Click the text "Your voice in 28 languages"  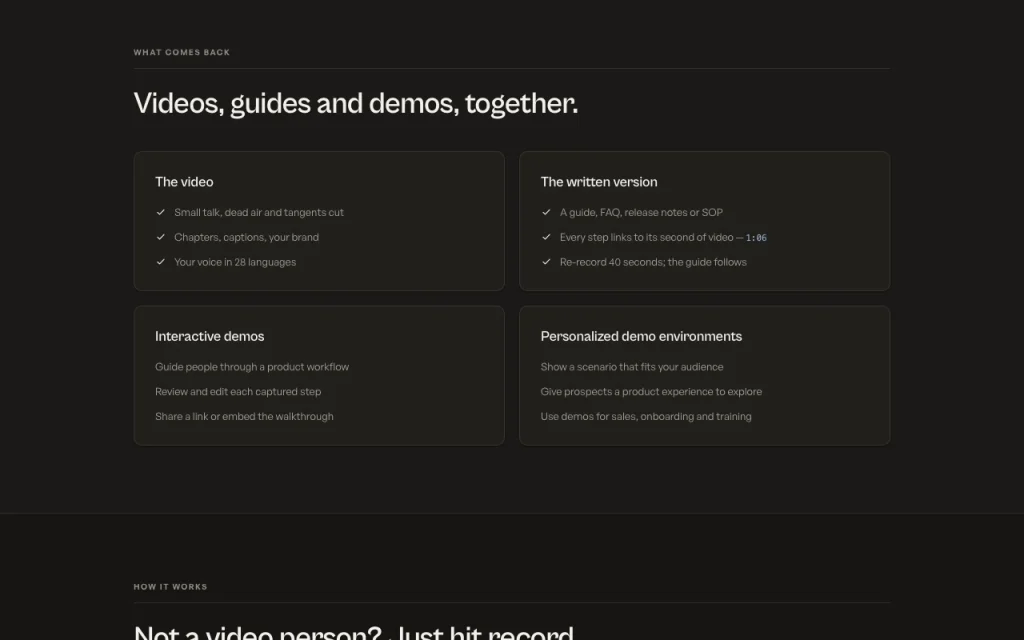point(235,262)
